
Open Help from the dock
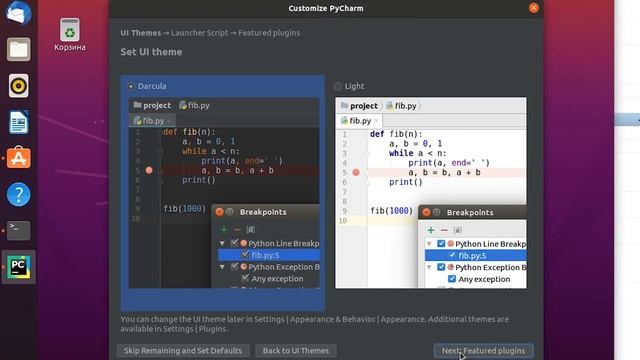click(x=18, y=194)
